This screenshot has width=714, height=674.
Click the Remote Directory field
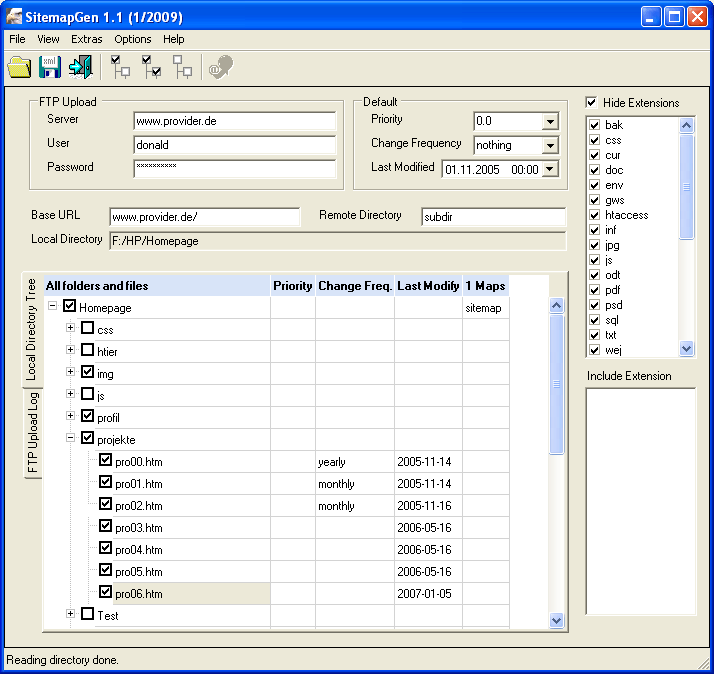pyautogui.click(x=494, y=217)
